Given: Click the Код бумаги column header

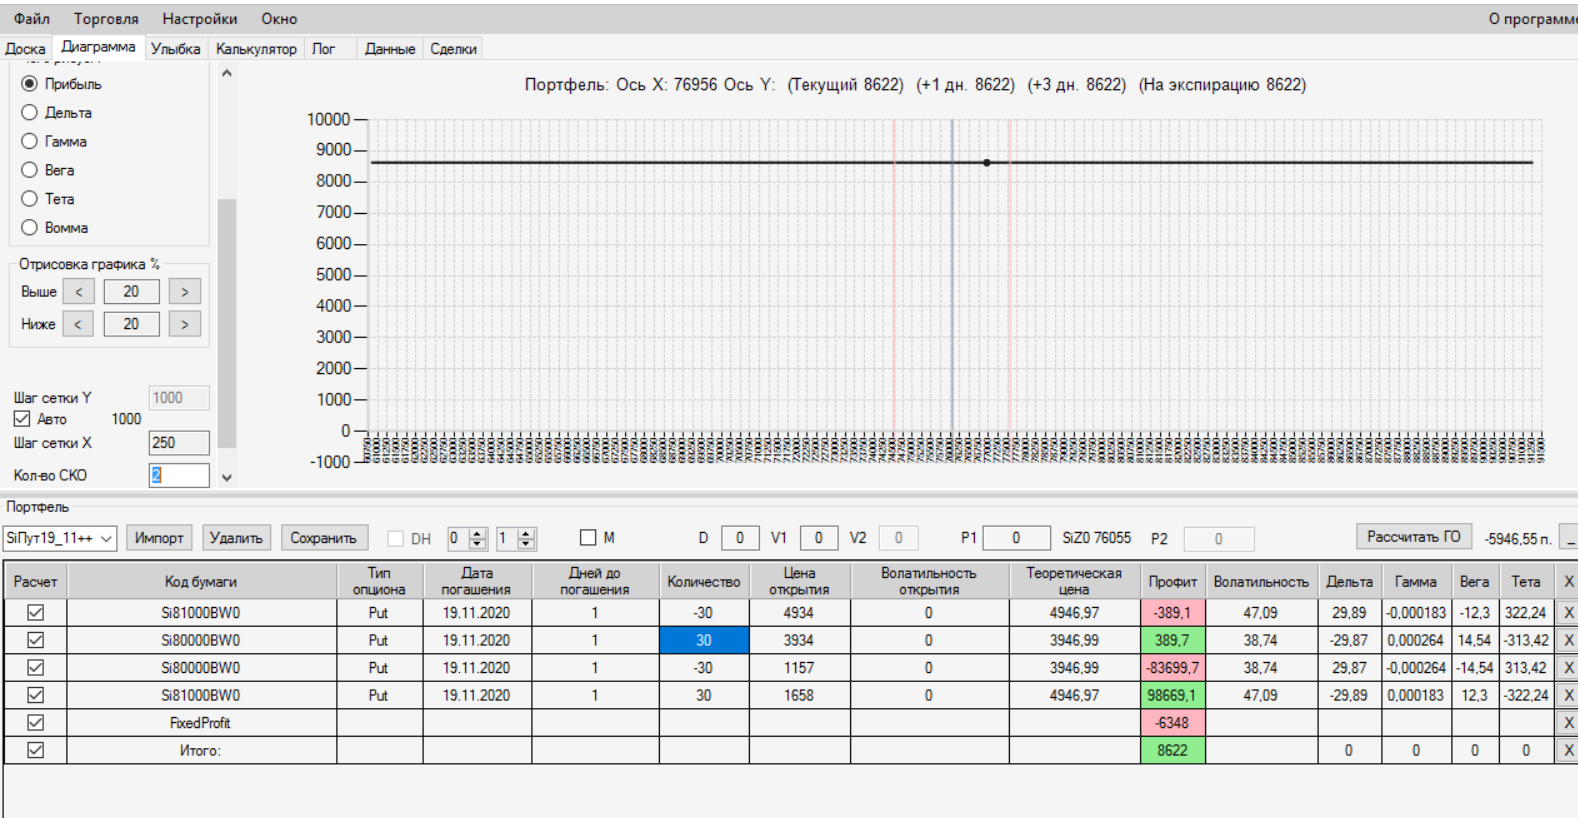Looking at the screenshot, I should [x=201, y=581].
